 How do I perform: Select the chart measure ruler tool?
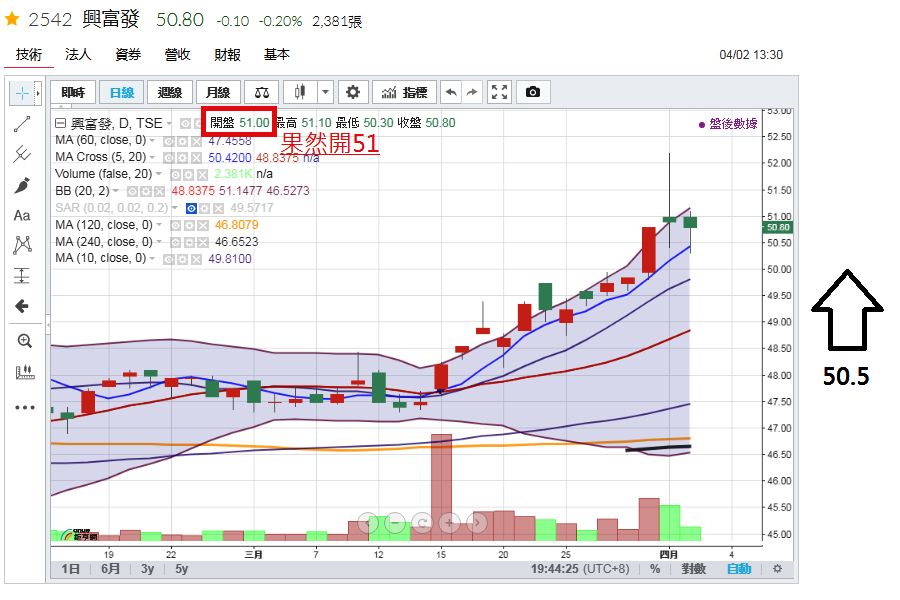(24, 372)
